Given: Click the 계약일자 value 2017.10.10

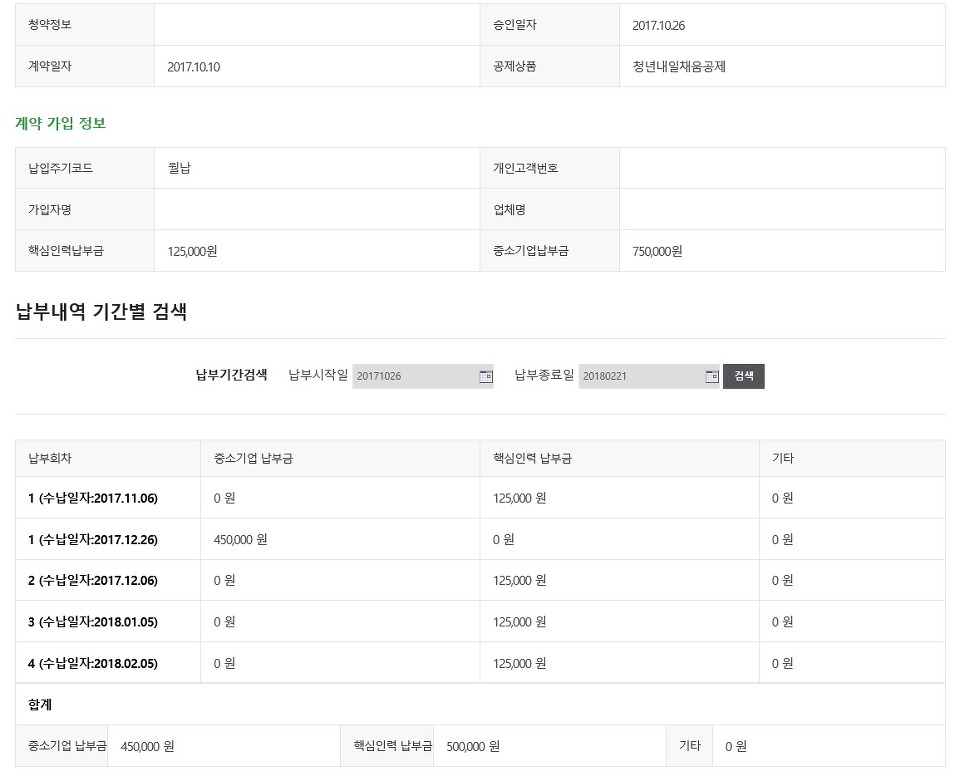Looking at the screenshot, I should click(193, 67).
